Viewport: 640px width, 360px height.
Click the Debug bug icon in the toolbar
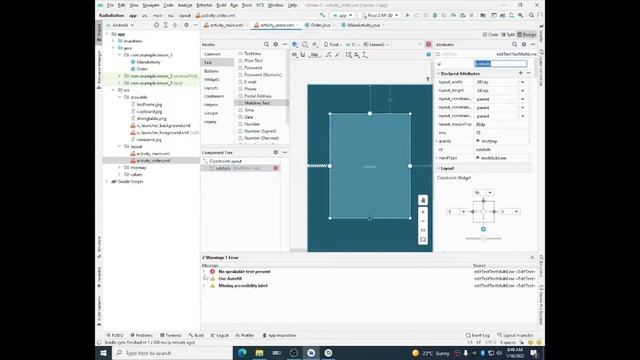(435, 15)
